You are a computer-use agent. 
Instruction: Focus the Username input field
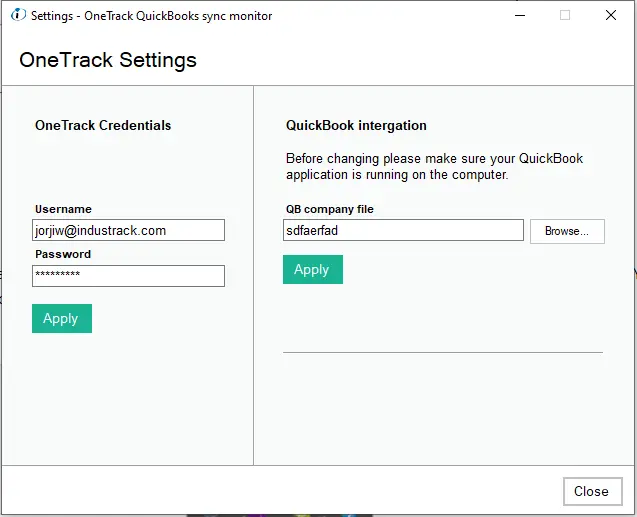128,230
